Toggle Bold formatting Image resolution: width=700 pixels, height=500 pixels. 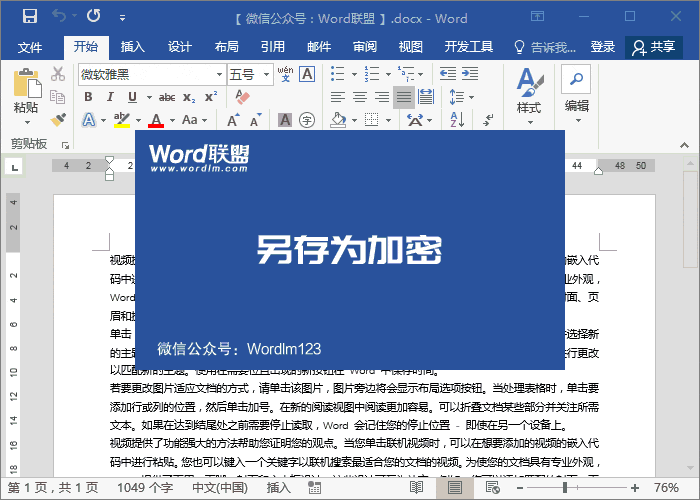[x=88, y=97]
